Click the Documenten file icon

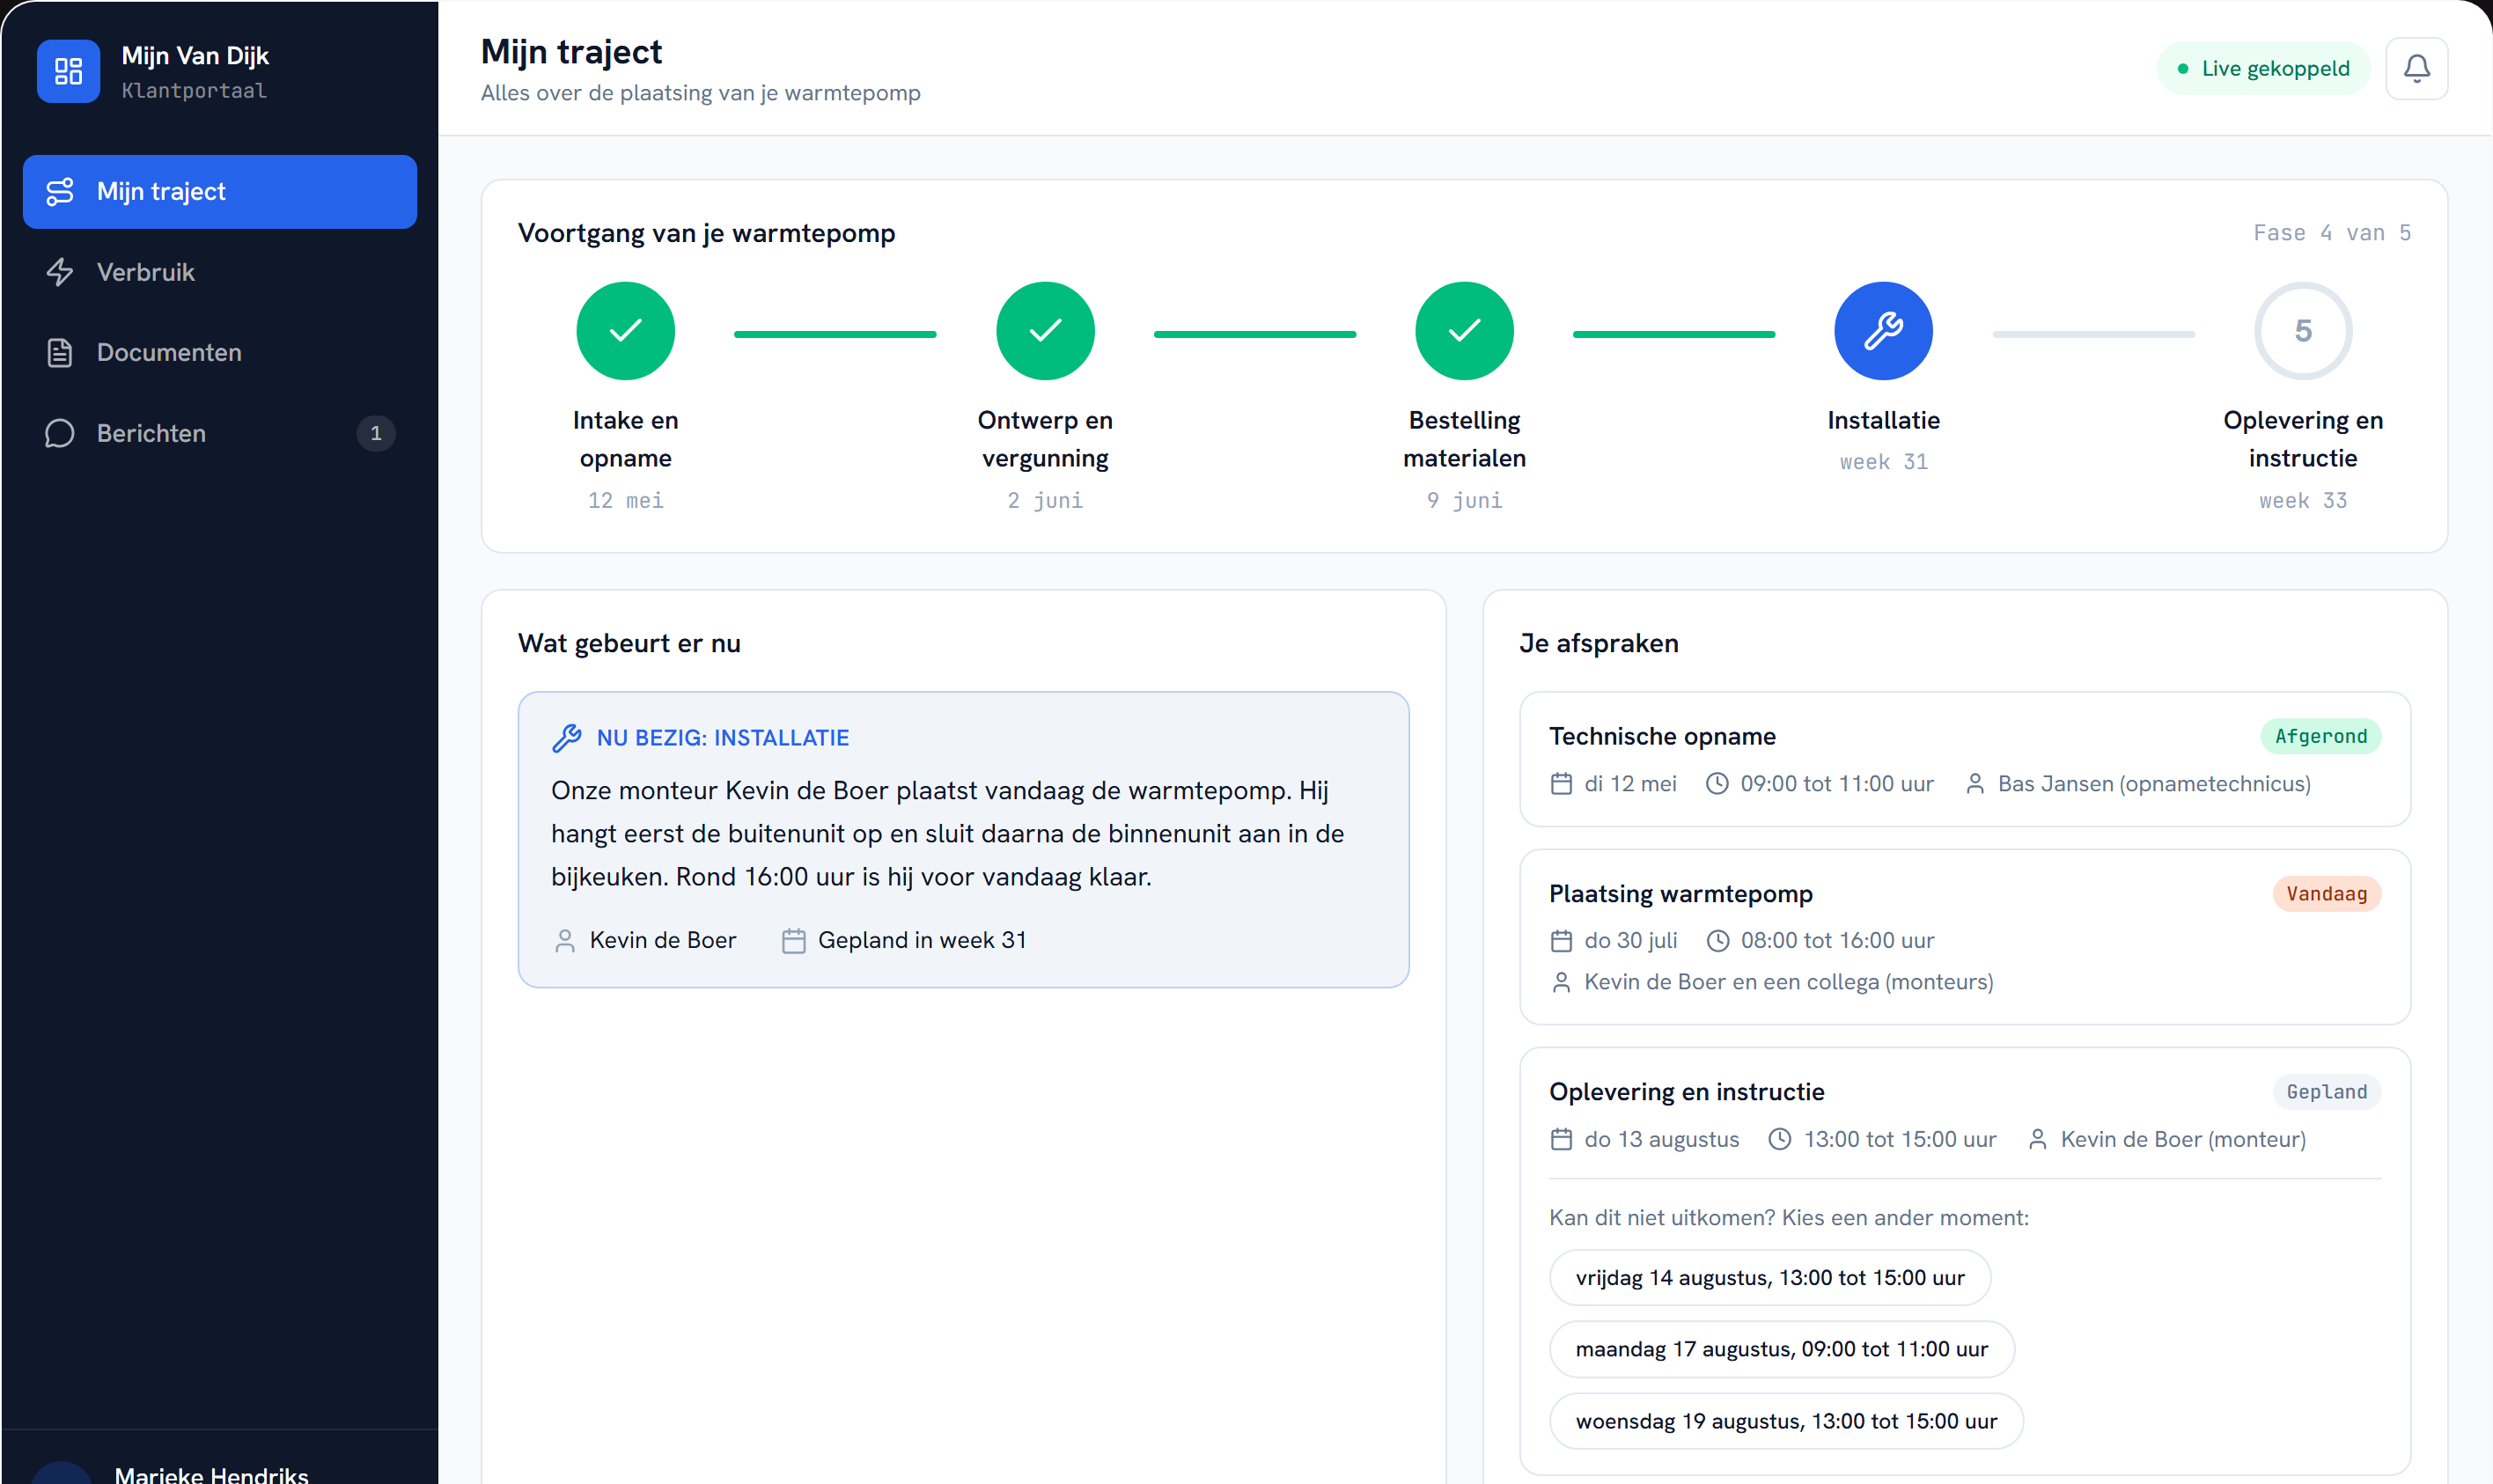60,353
